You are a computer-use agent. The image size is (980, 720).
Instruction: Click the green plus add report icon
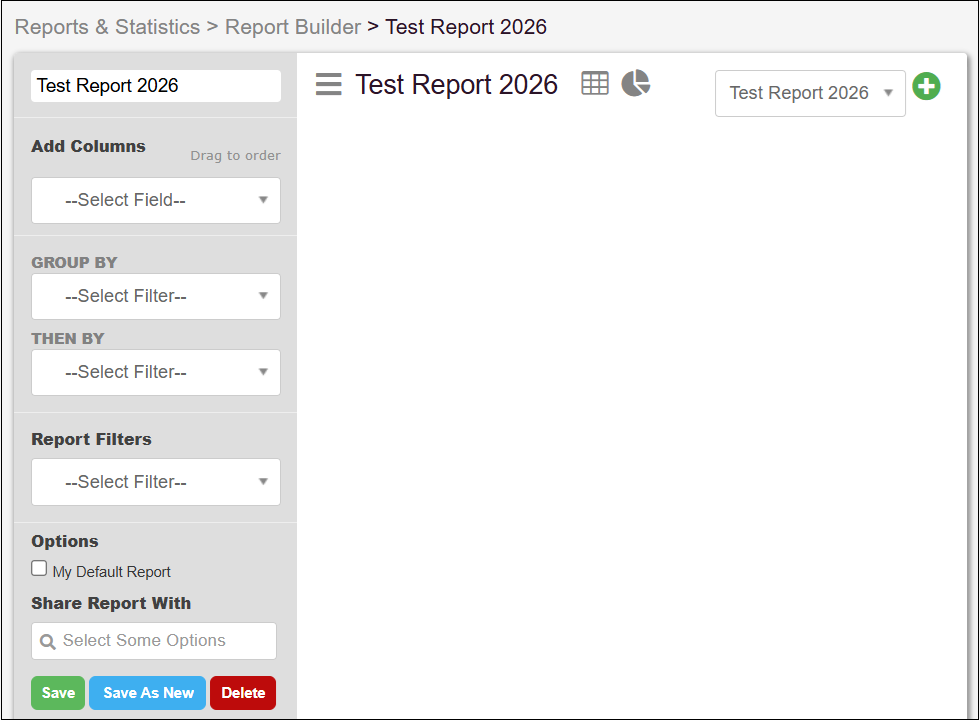coord(926,86)
